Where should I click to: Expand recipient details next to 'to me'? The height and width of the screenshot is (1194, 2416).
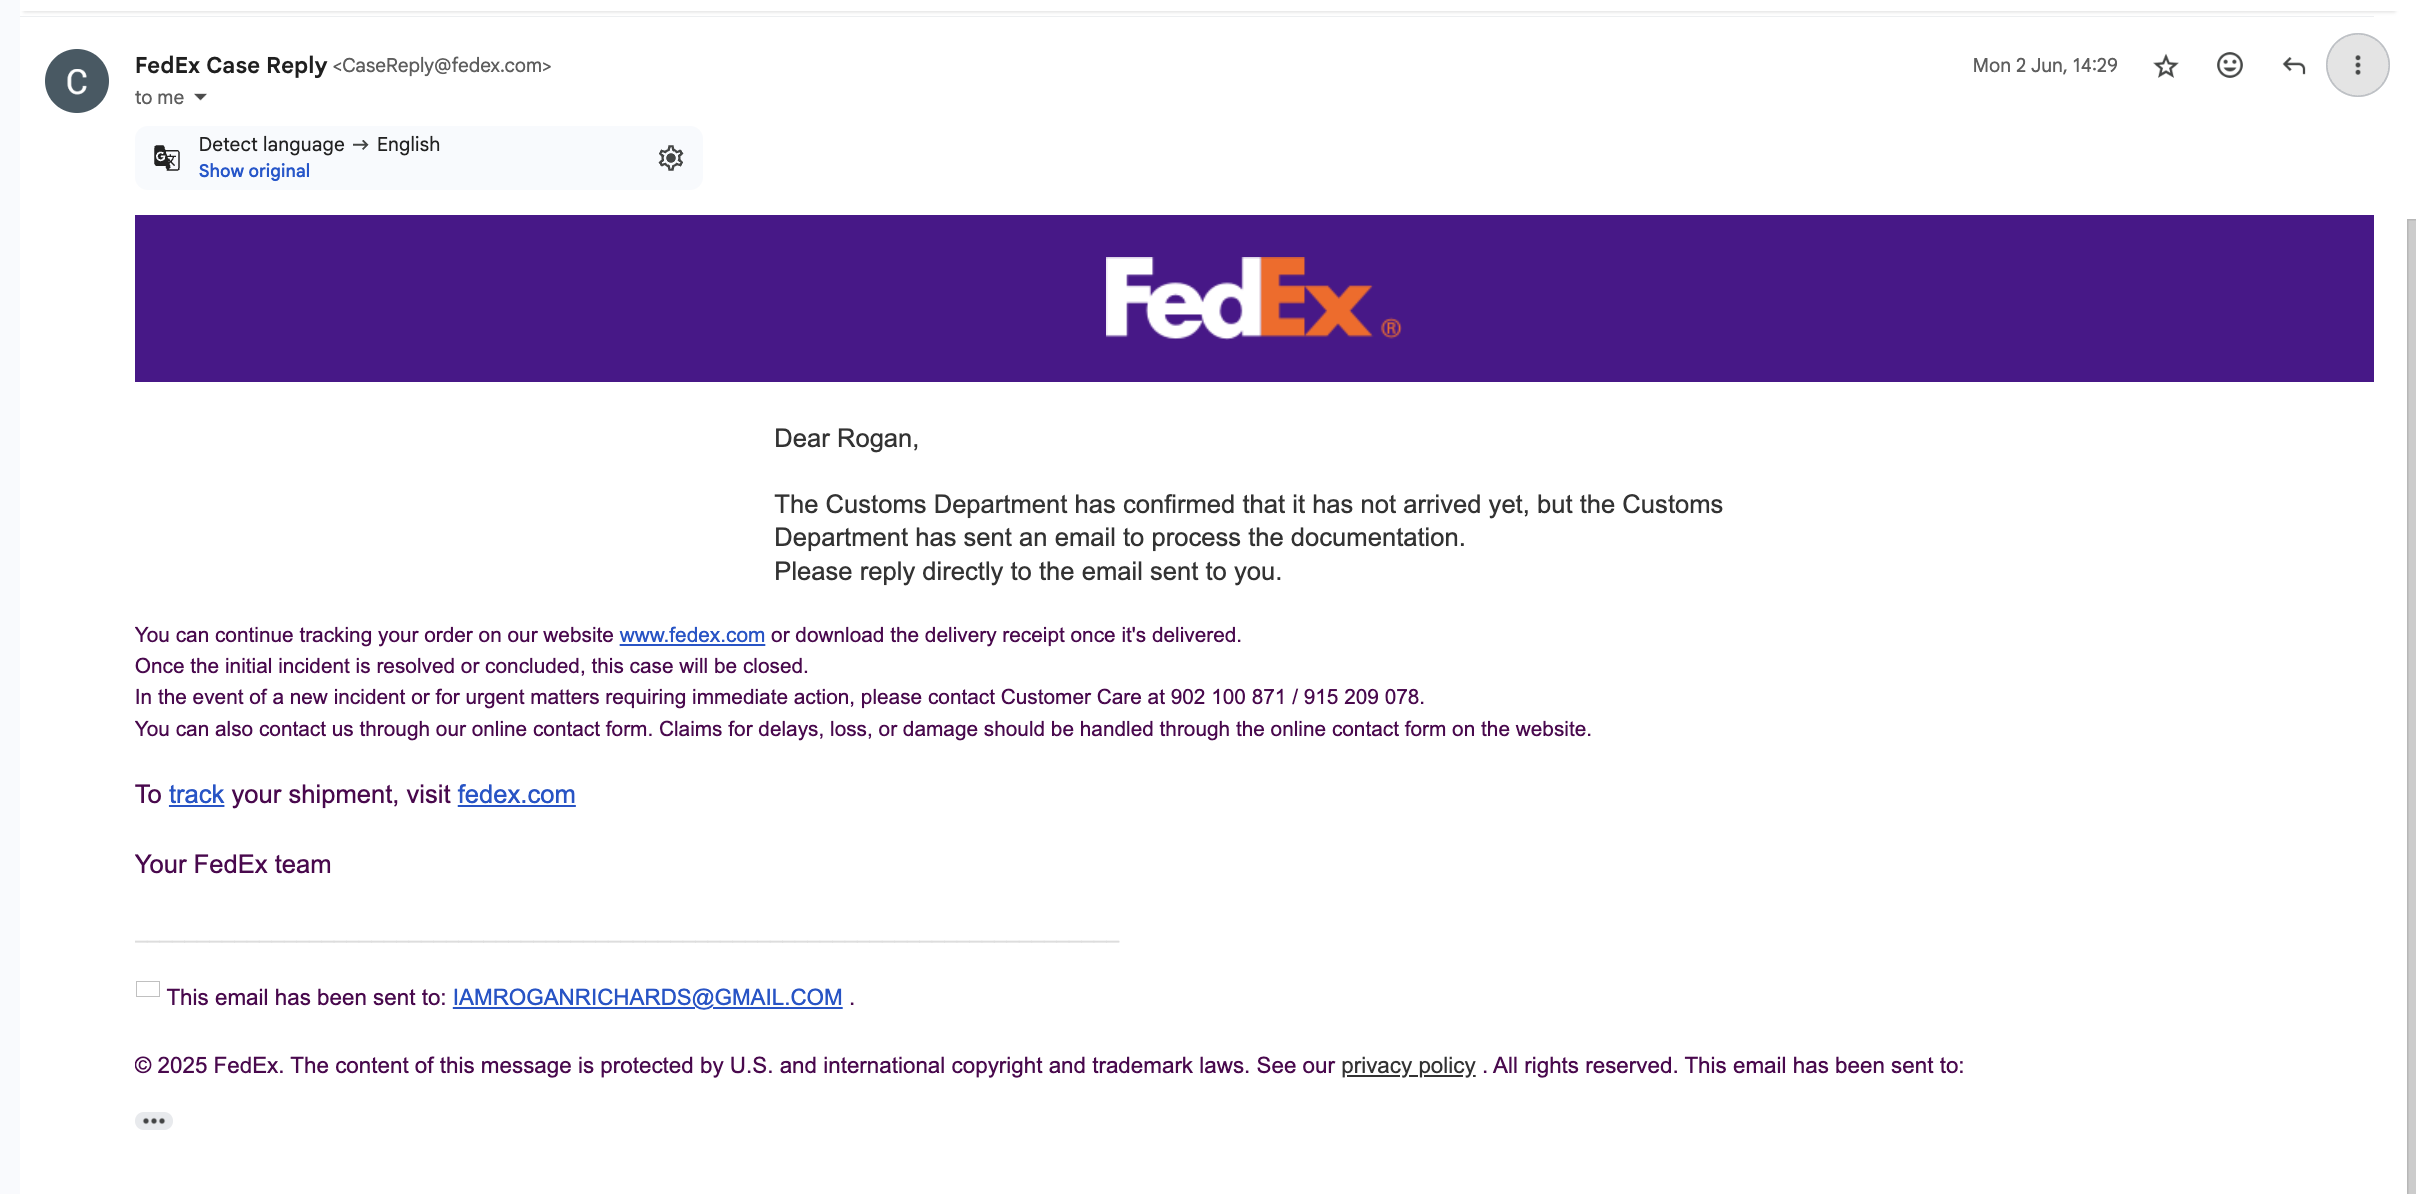point(200,97)
